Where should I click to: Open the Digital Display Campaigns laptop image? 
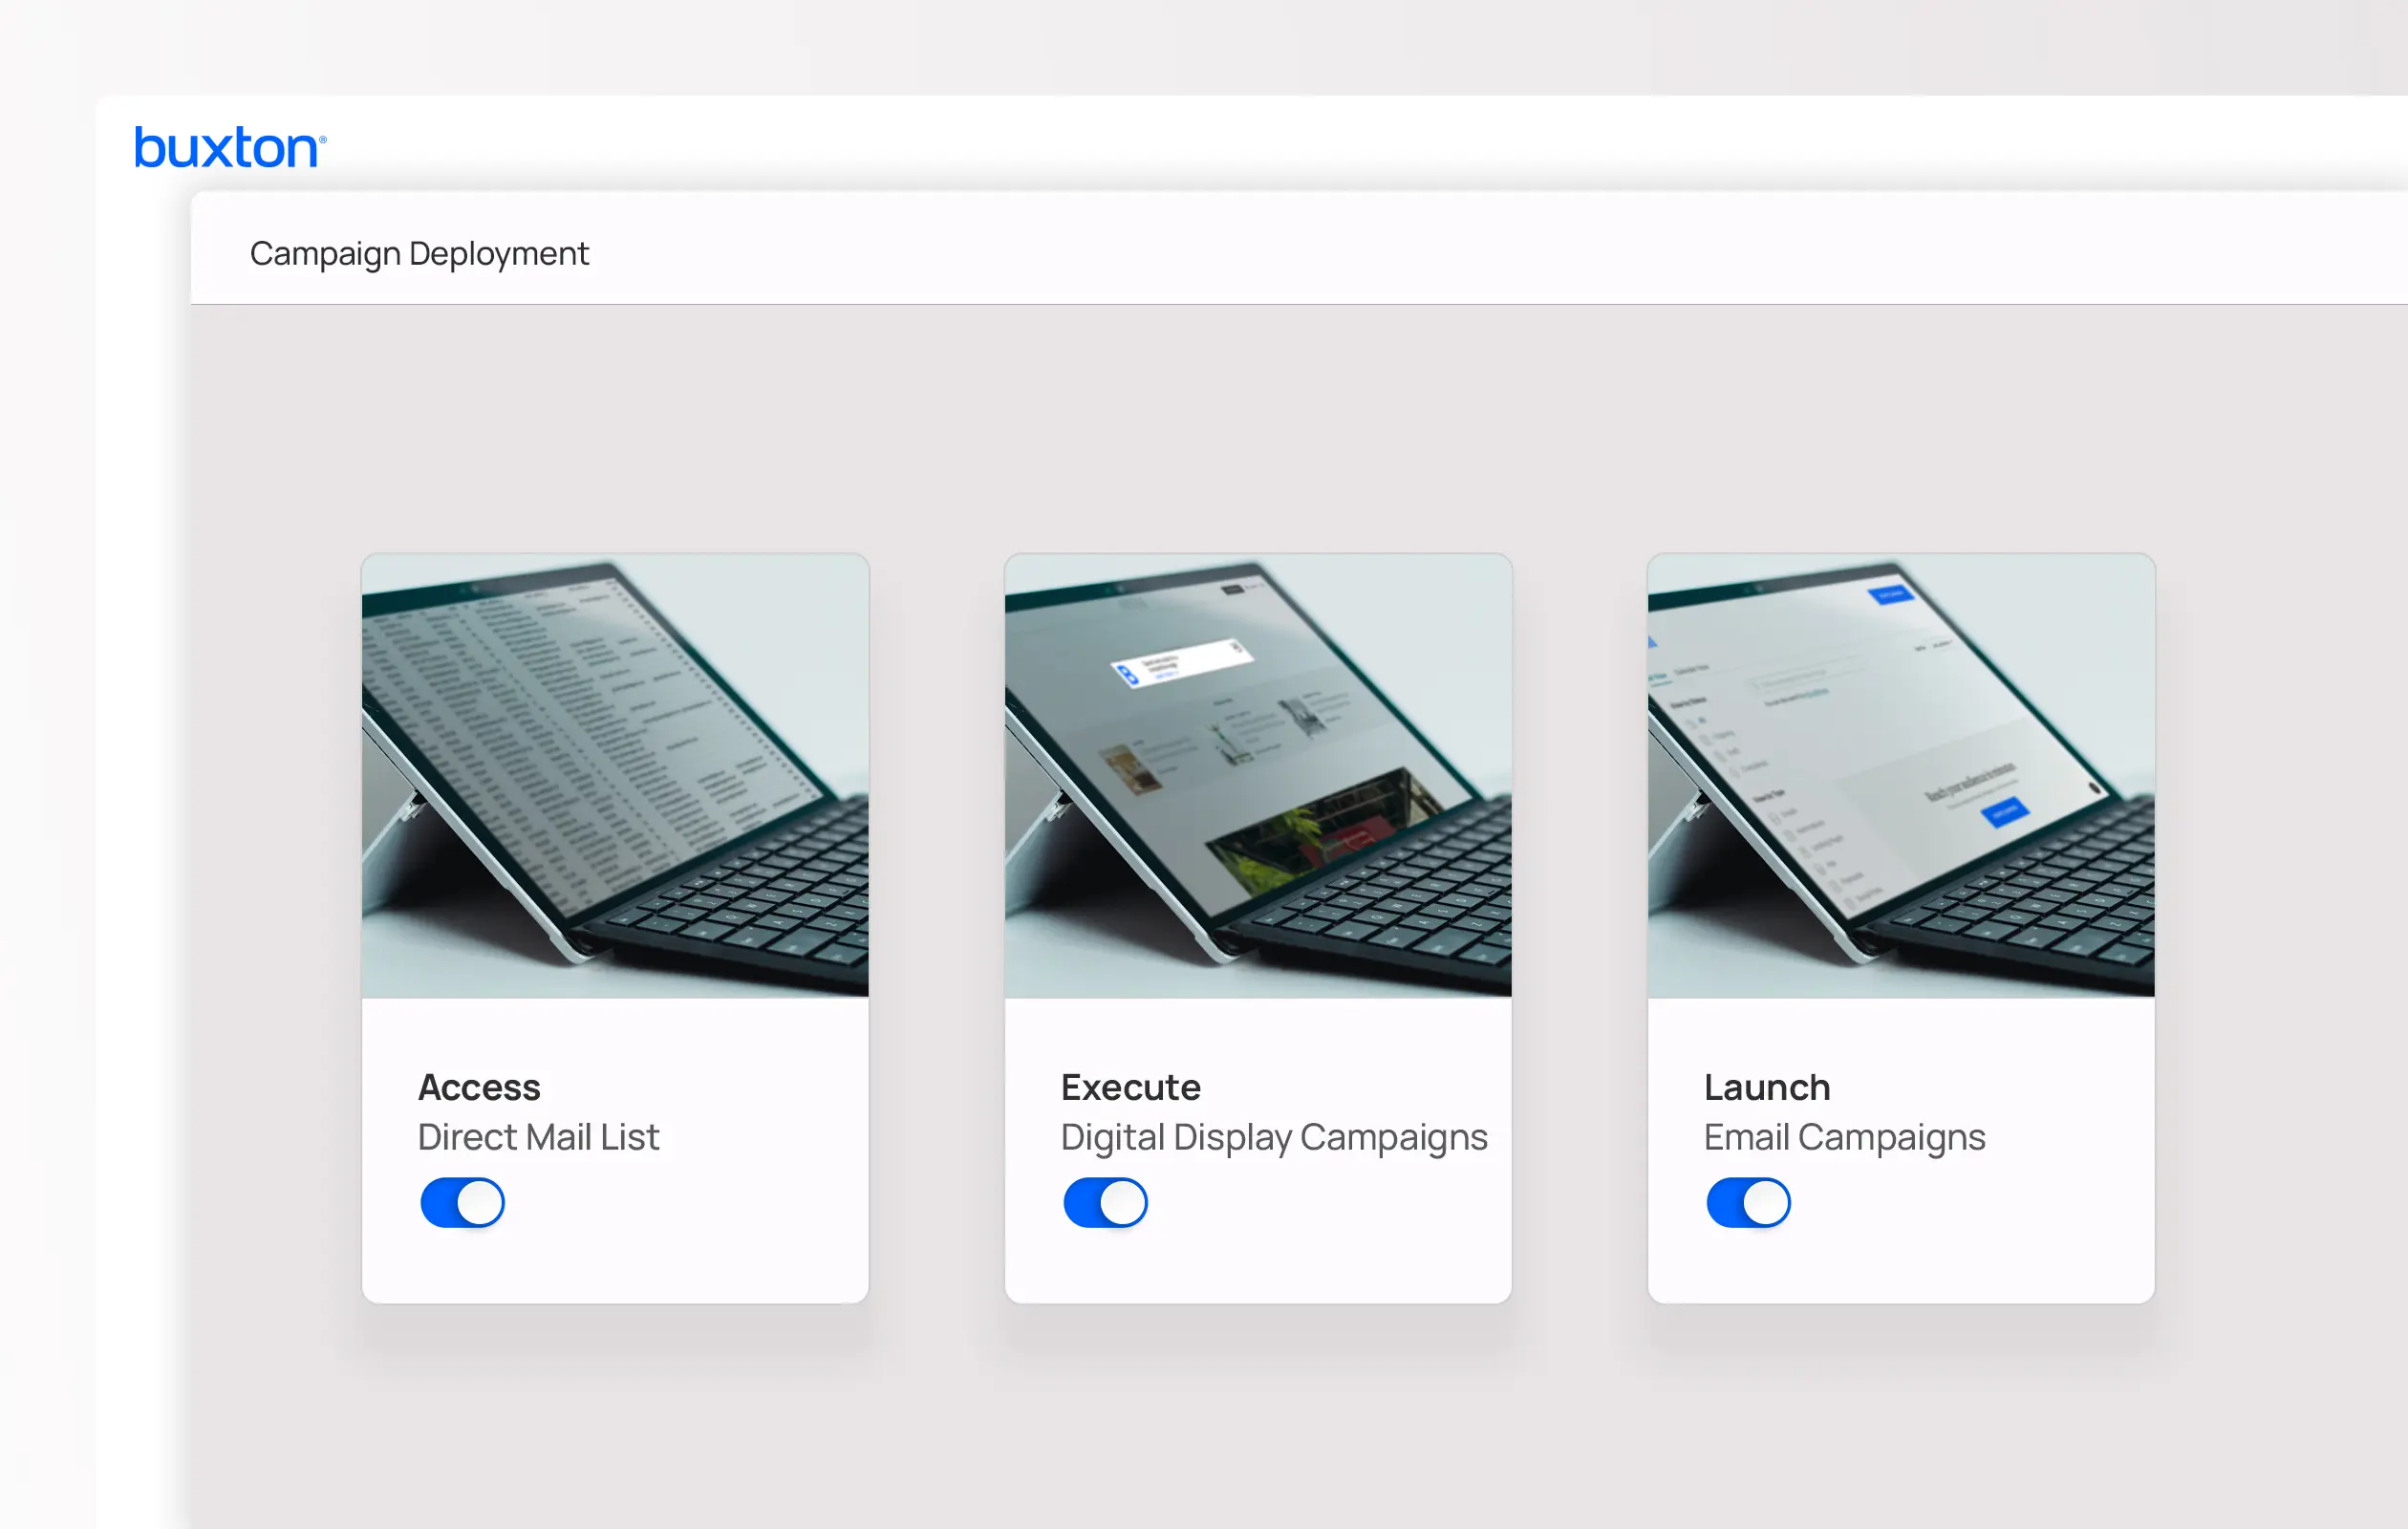tap(1258, 776)
